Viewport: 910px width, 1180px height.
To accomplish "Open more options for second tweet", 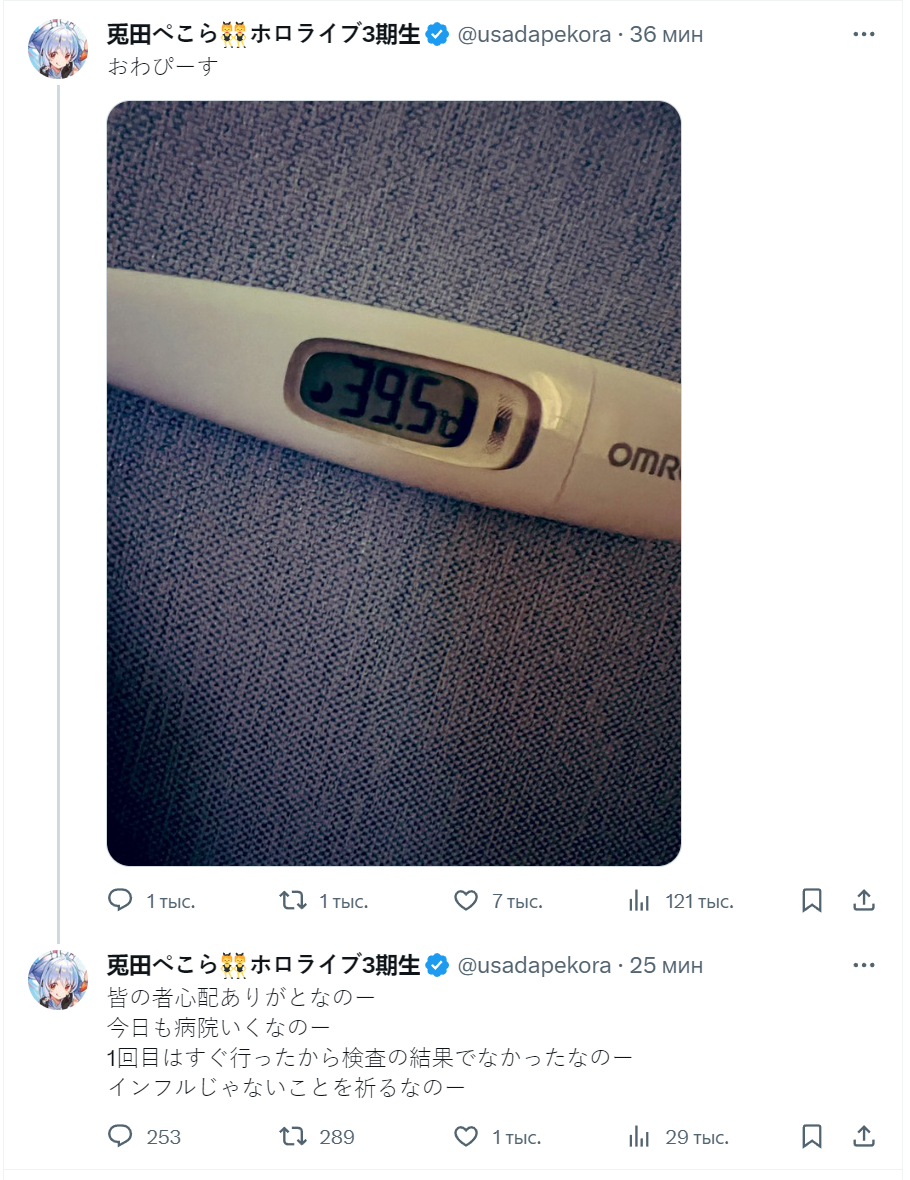I will click(864, 965).
